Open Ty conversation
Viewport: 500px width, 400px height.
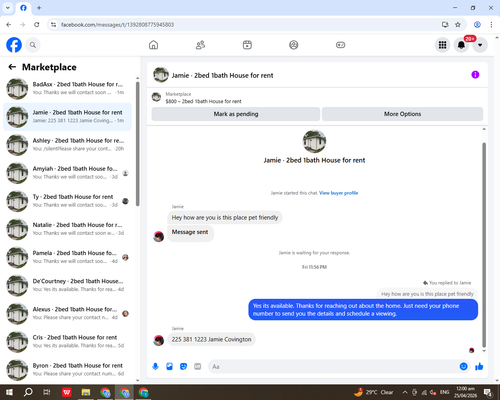(68, 201)
